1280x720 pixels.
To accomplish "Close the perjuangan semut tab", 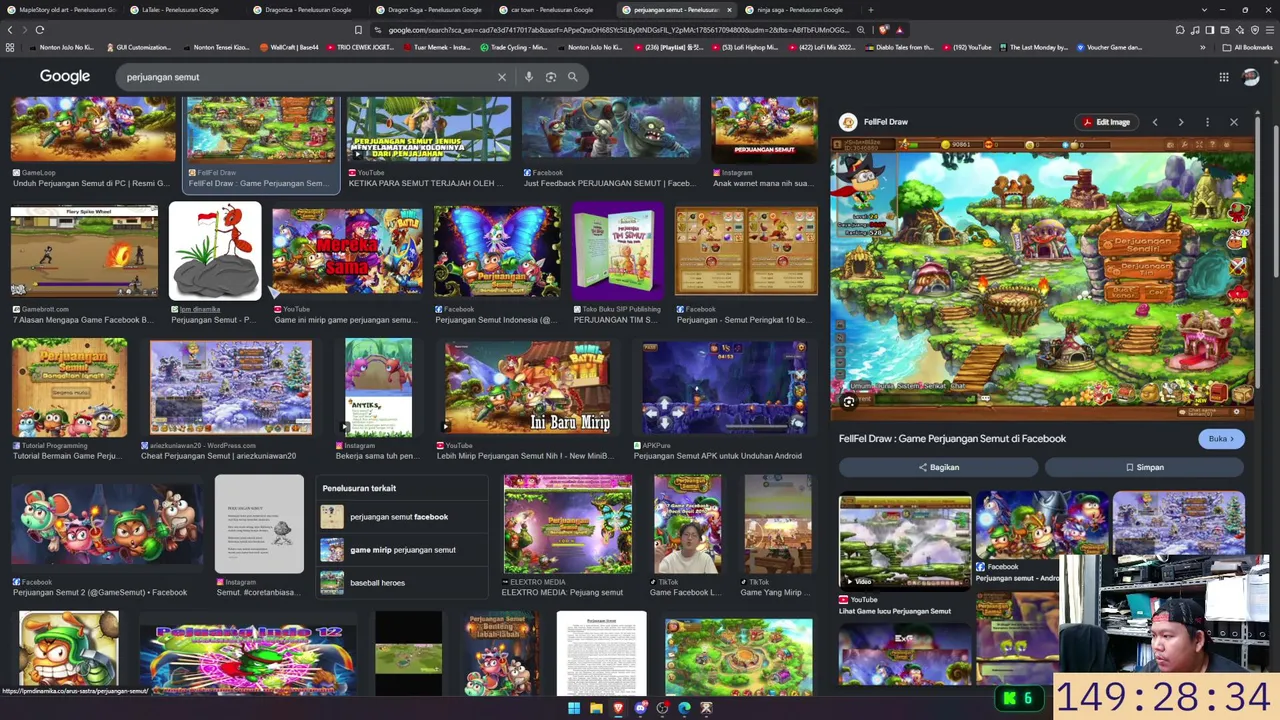I will (x=729, y=10).
